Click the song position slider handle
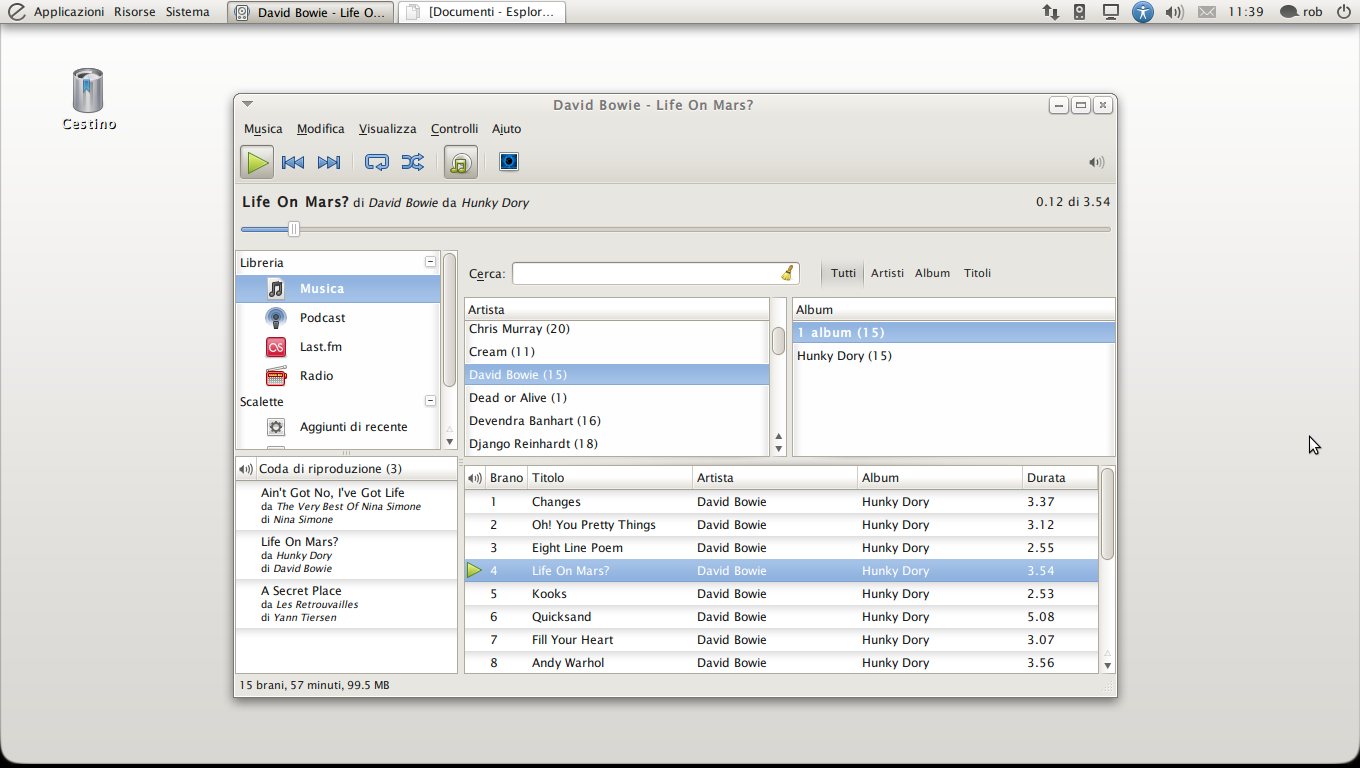Screen dimensions: 1360x768 point(294,229)
